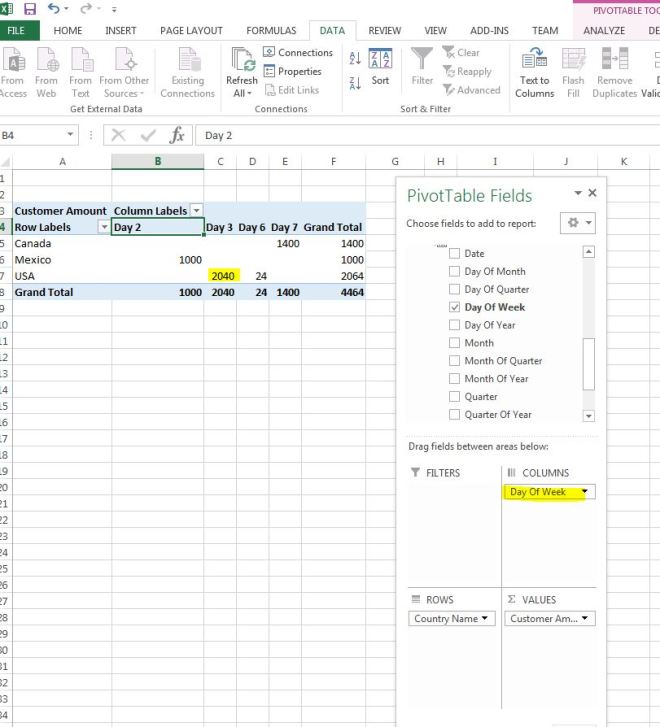
Task: Open Country Name dropdown in Rows area
Action: pos(486,619)
